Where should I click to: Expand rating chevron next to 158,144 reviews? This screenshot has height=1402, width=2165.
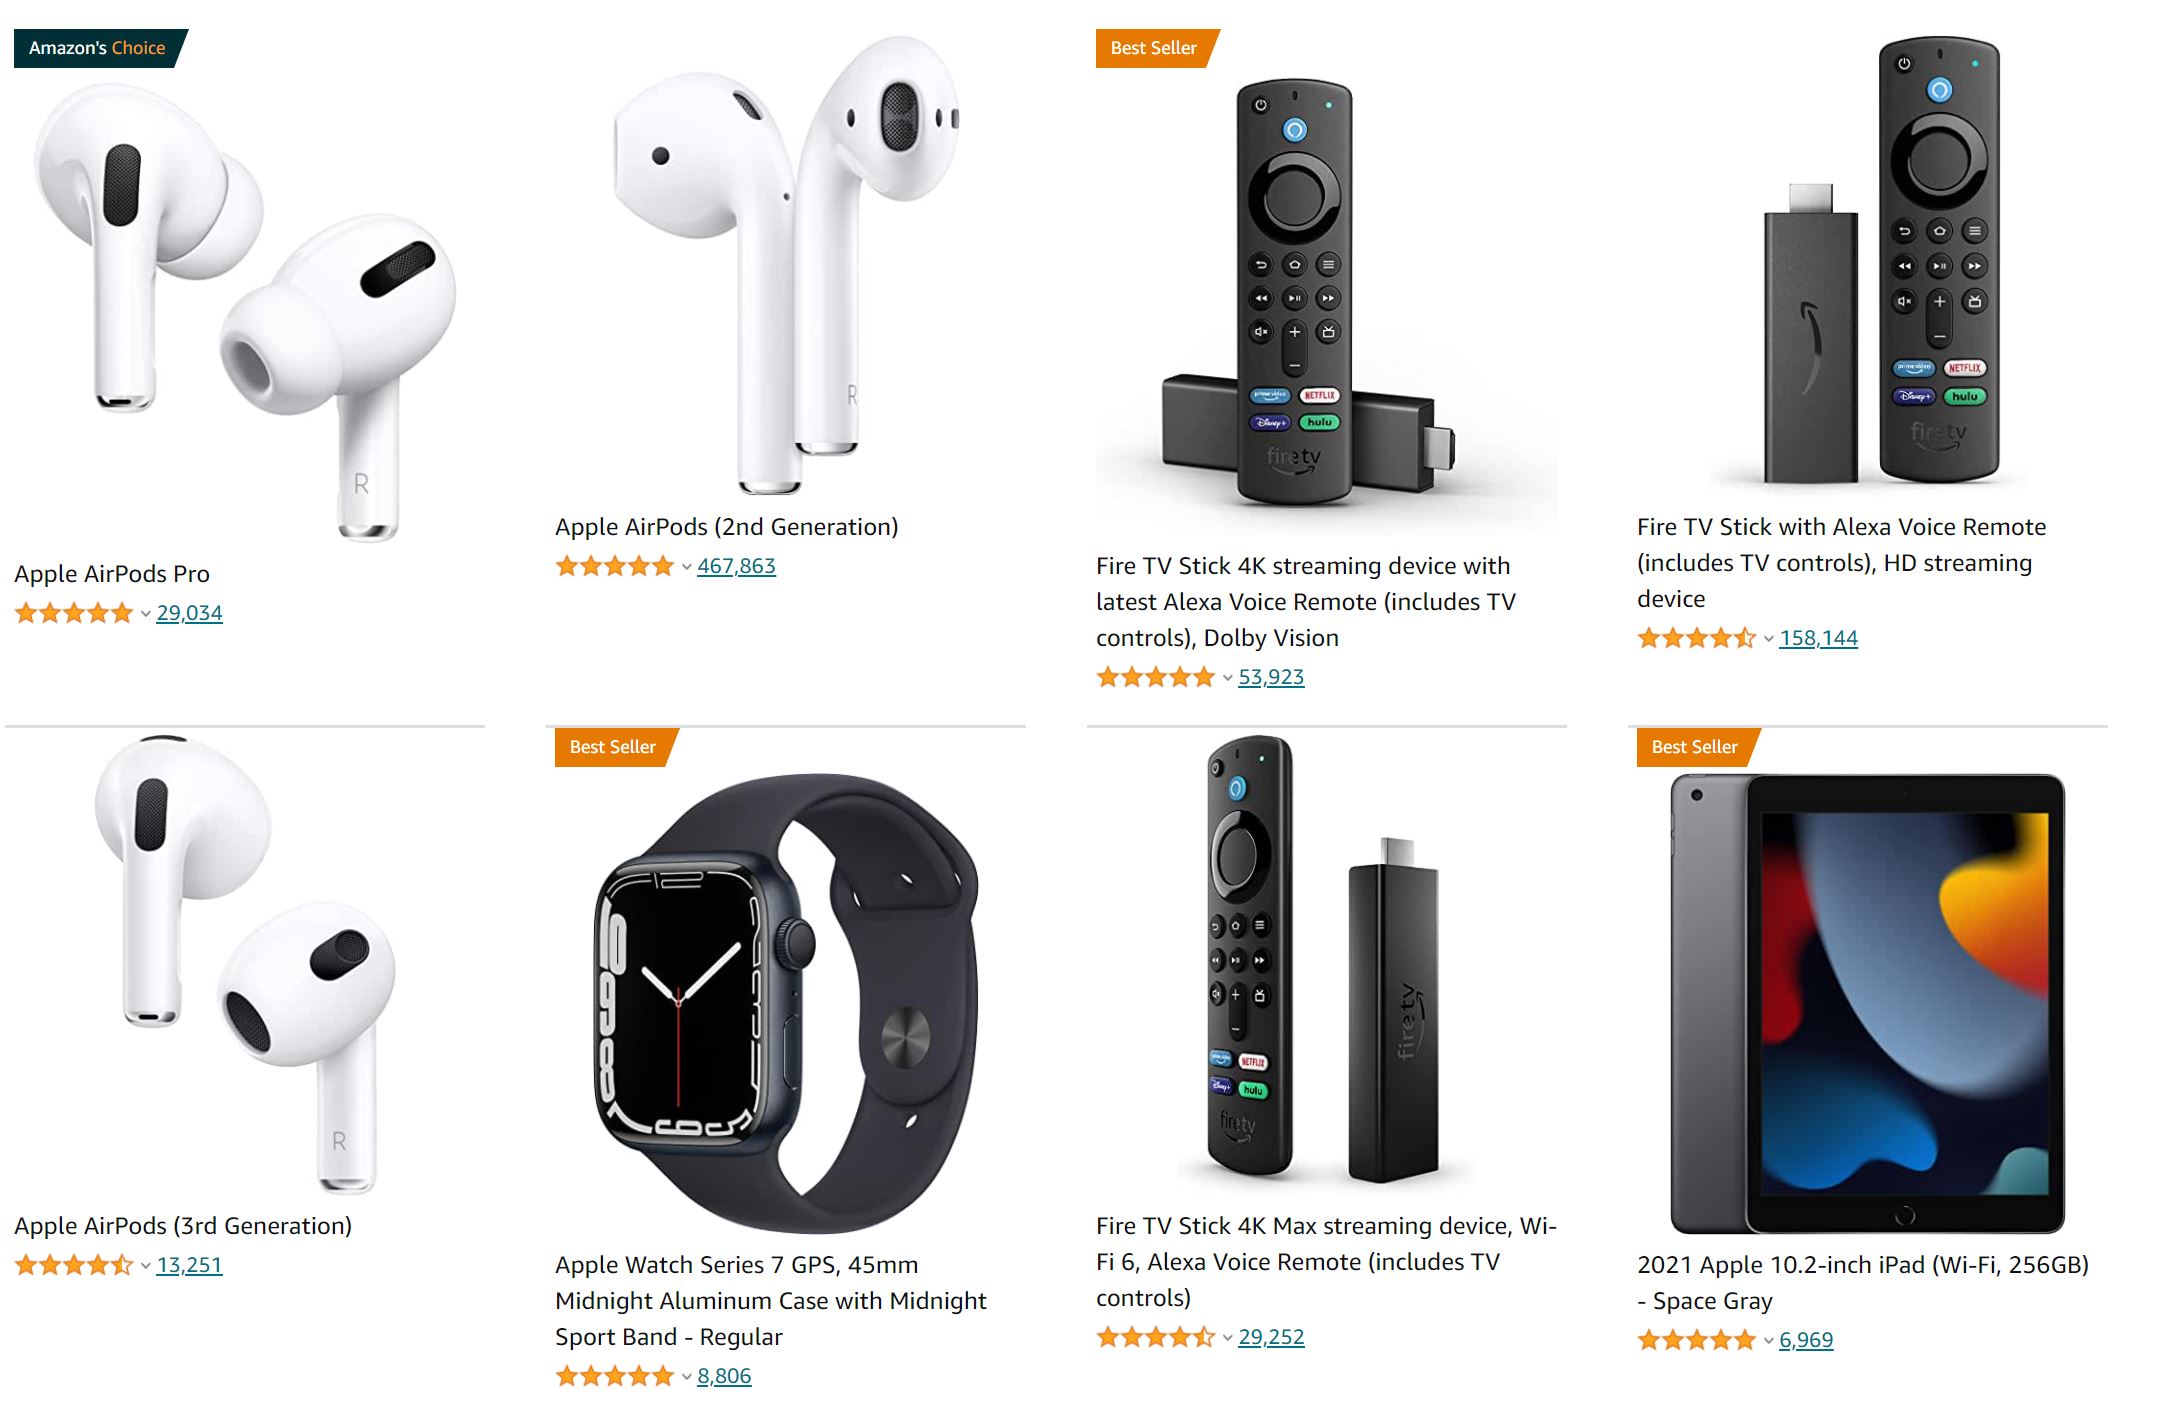point(1768,639)
